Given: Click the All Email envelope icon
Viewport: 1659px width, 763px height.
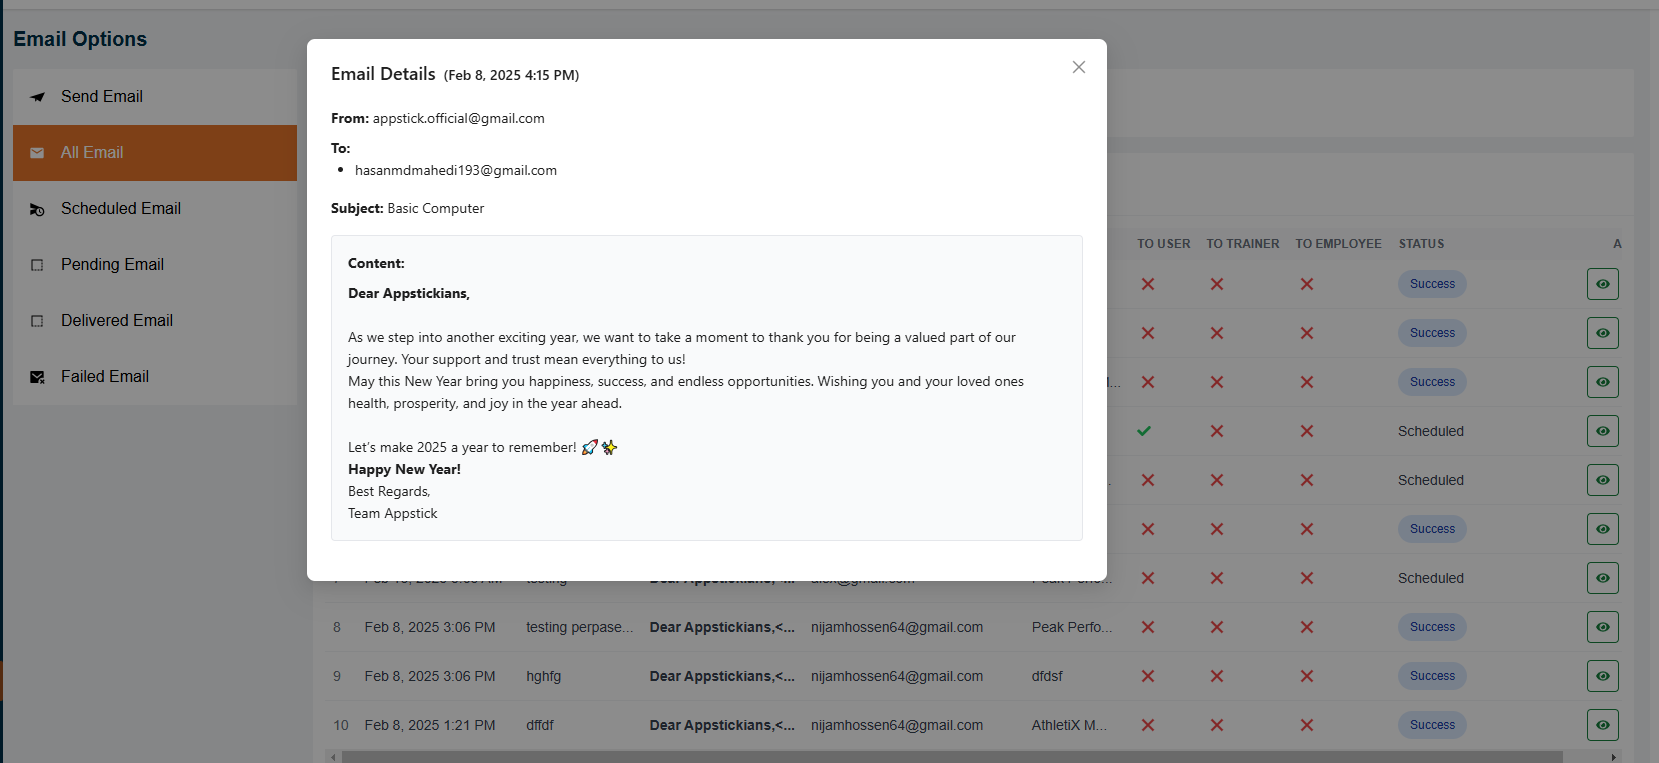Looking at the screenshot, I should click(37, 153).
